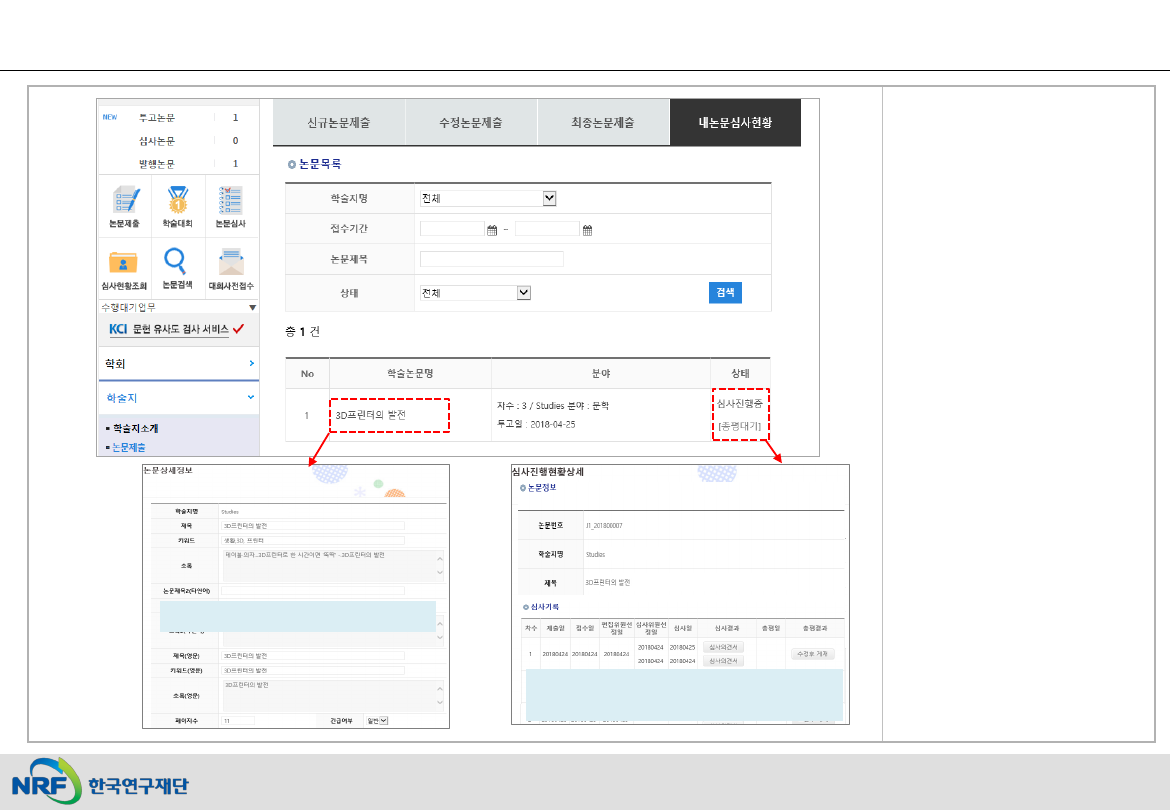Click into the 논문제목 text field
1170x810 pixels.
(491, 259)
